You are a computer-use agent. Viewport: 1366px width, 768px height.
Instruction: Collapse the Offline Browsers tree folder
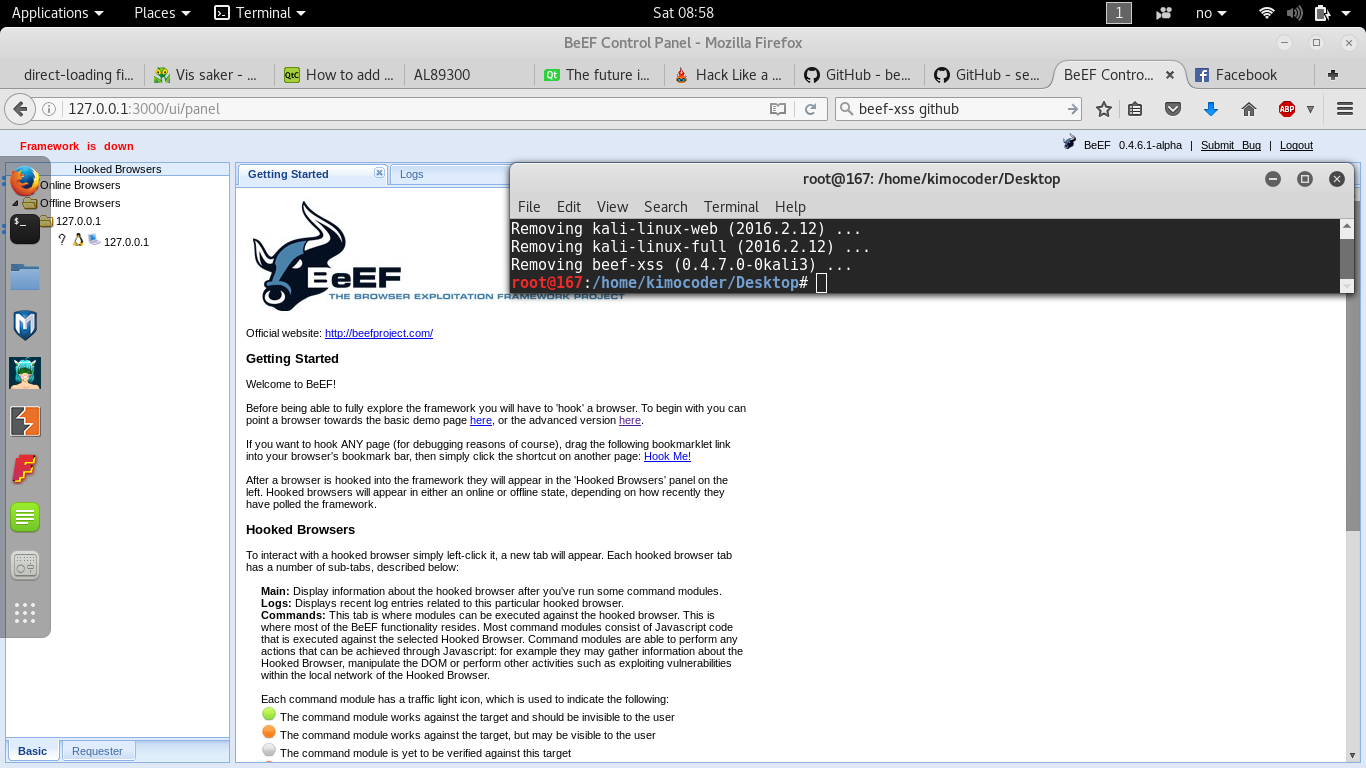point(15,203)
